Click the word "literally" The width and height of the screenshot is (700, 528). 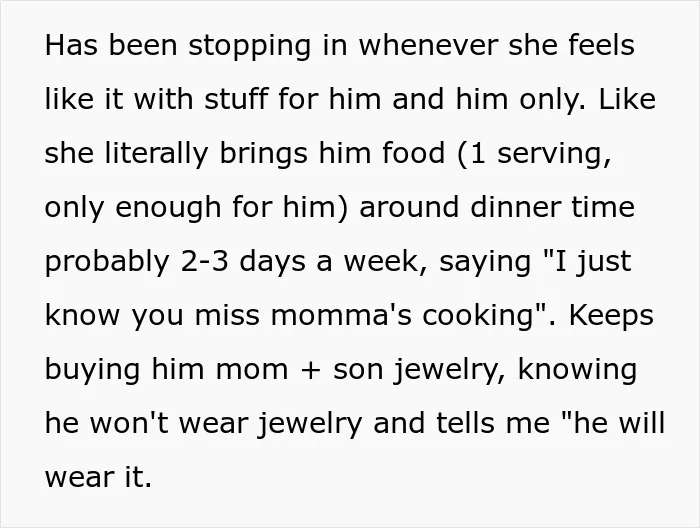tap(157, 153)
